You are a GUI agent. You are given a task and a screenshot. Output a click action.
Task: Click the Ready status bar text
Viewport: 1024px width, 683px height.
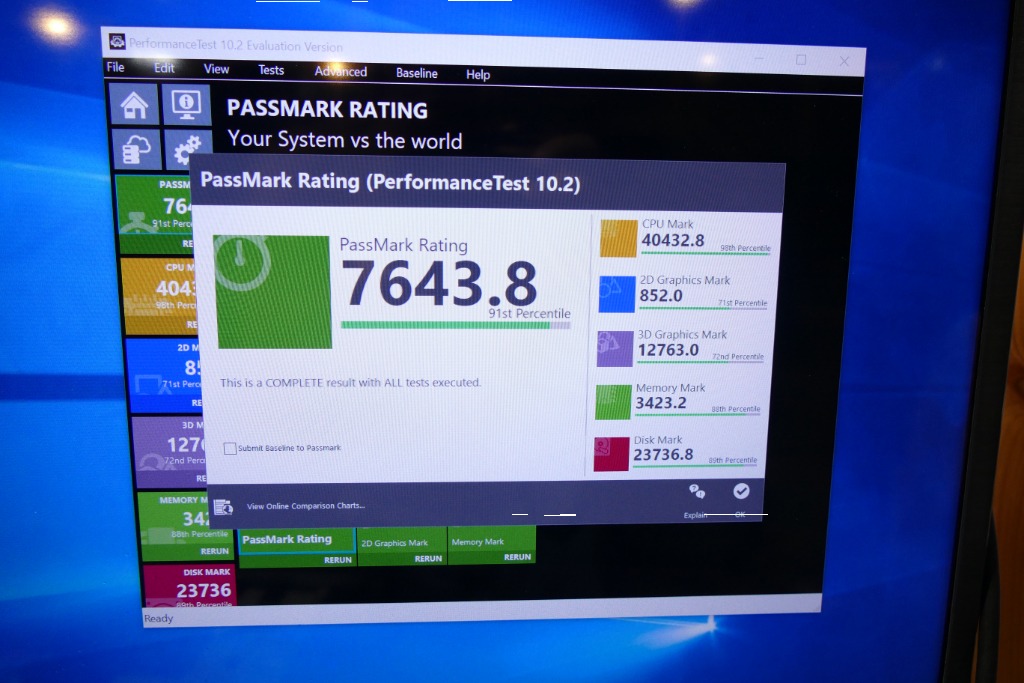pos(159,618)
